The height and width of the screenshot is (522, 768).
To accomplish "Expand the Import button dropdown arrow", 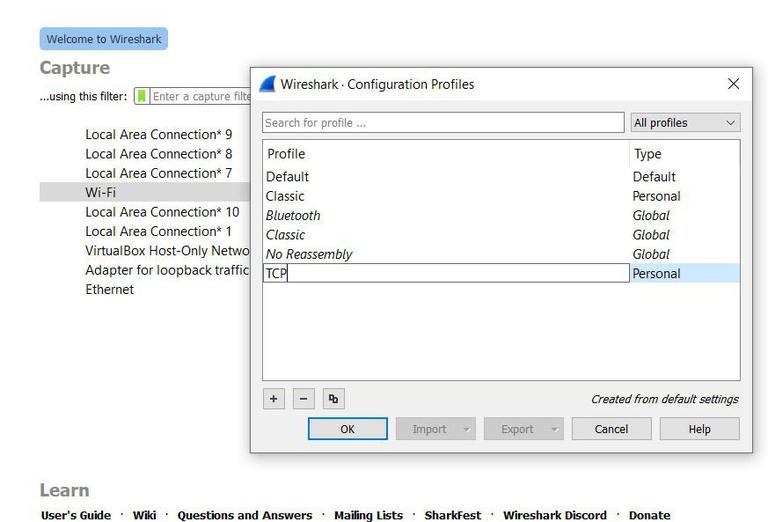I will coord(467,429).
